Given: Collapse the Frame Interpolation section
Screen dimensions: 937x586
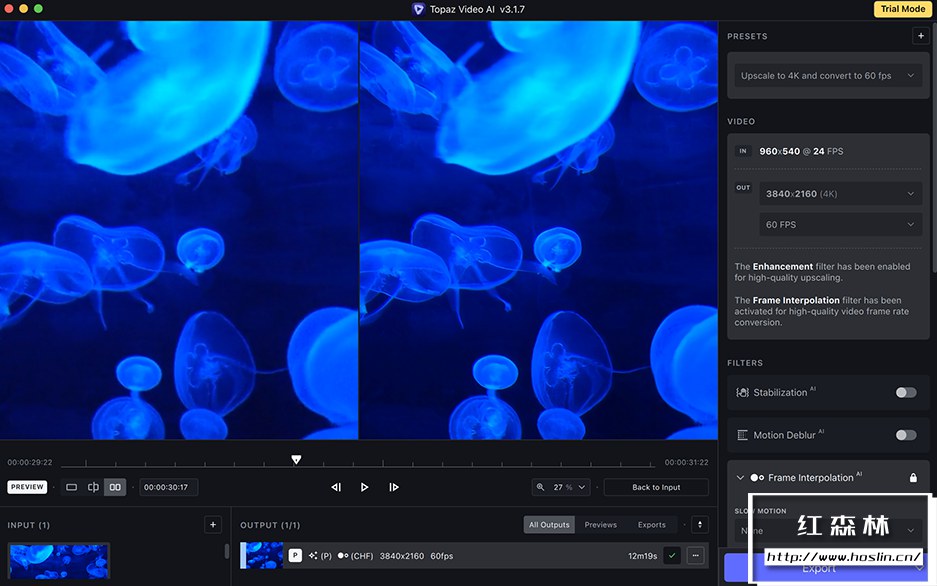Looking at the screenshot, I should point(741,478).
